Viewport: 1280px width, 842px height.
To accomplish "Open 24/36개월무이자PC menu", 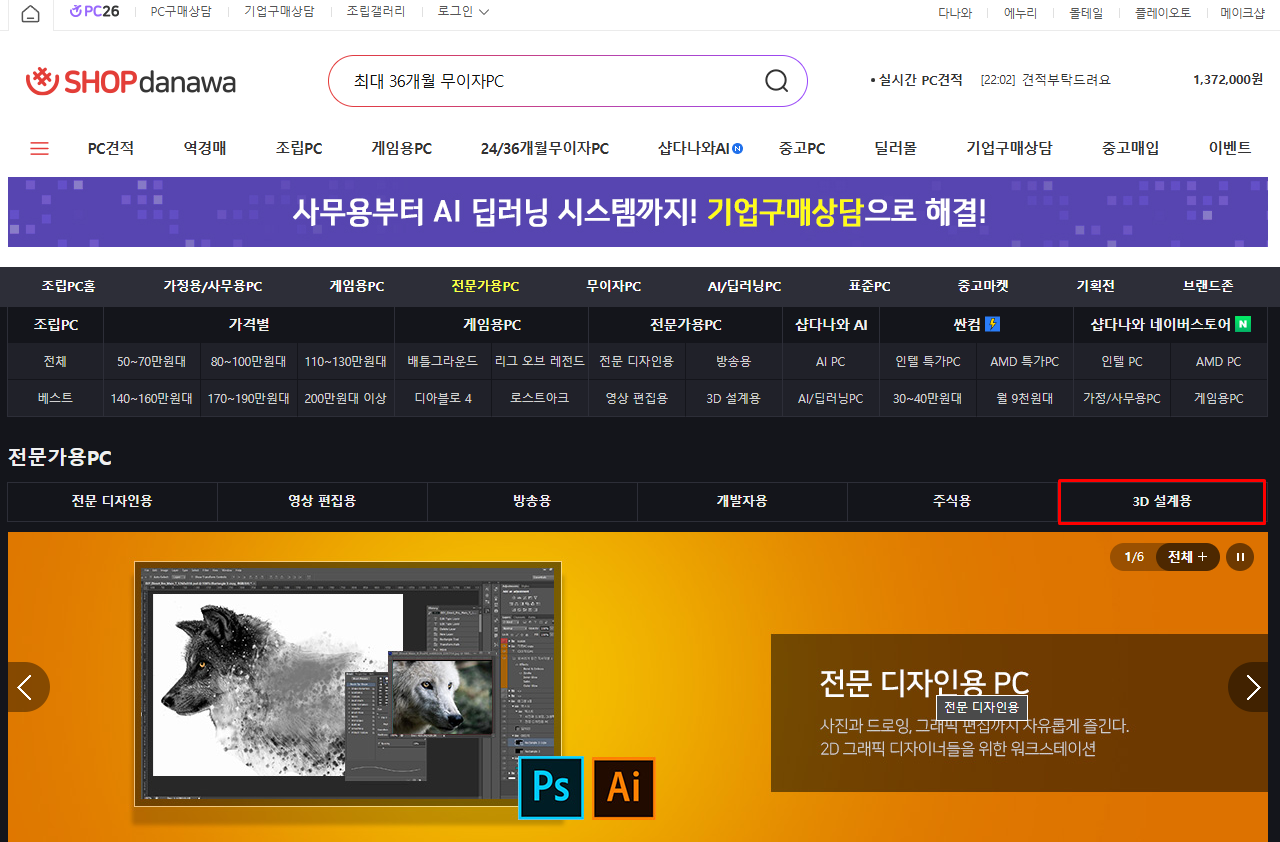I will tap(545, 148).
